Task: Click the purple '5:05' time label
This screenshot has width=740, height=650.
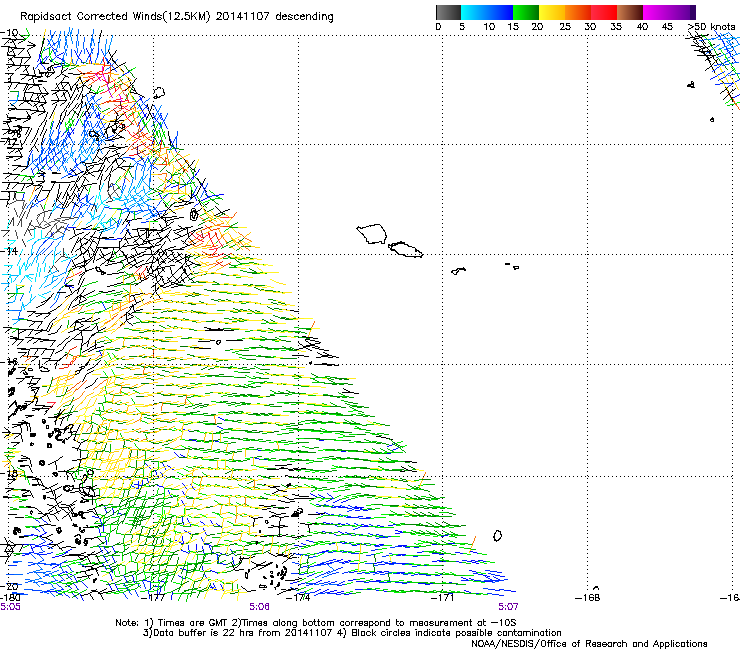Action: [x=10, y=607]
